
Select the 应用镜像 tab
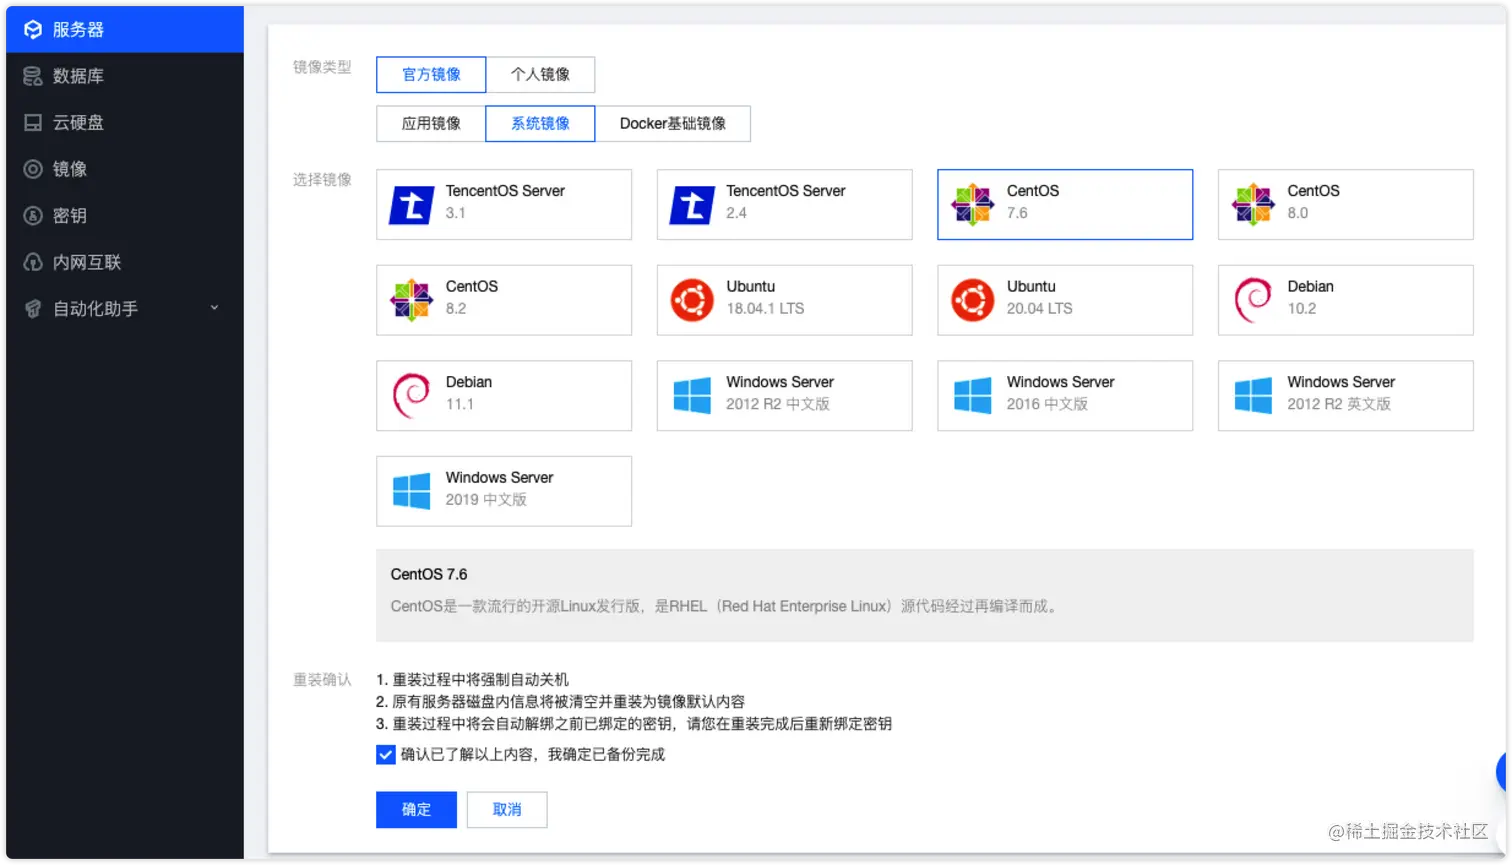431,124
